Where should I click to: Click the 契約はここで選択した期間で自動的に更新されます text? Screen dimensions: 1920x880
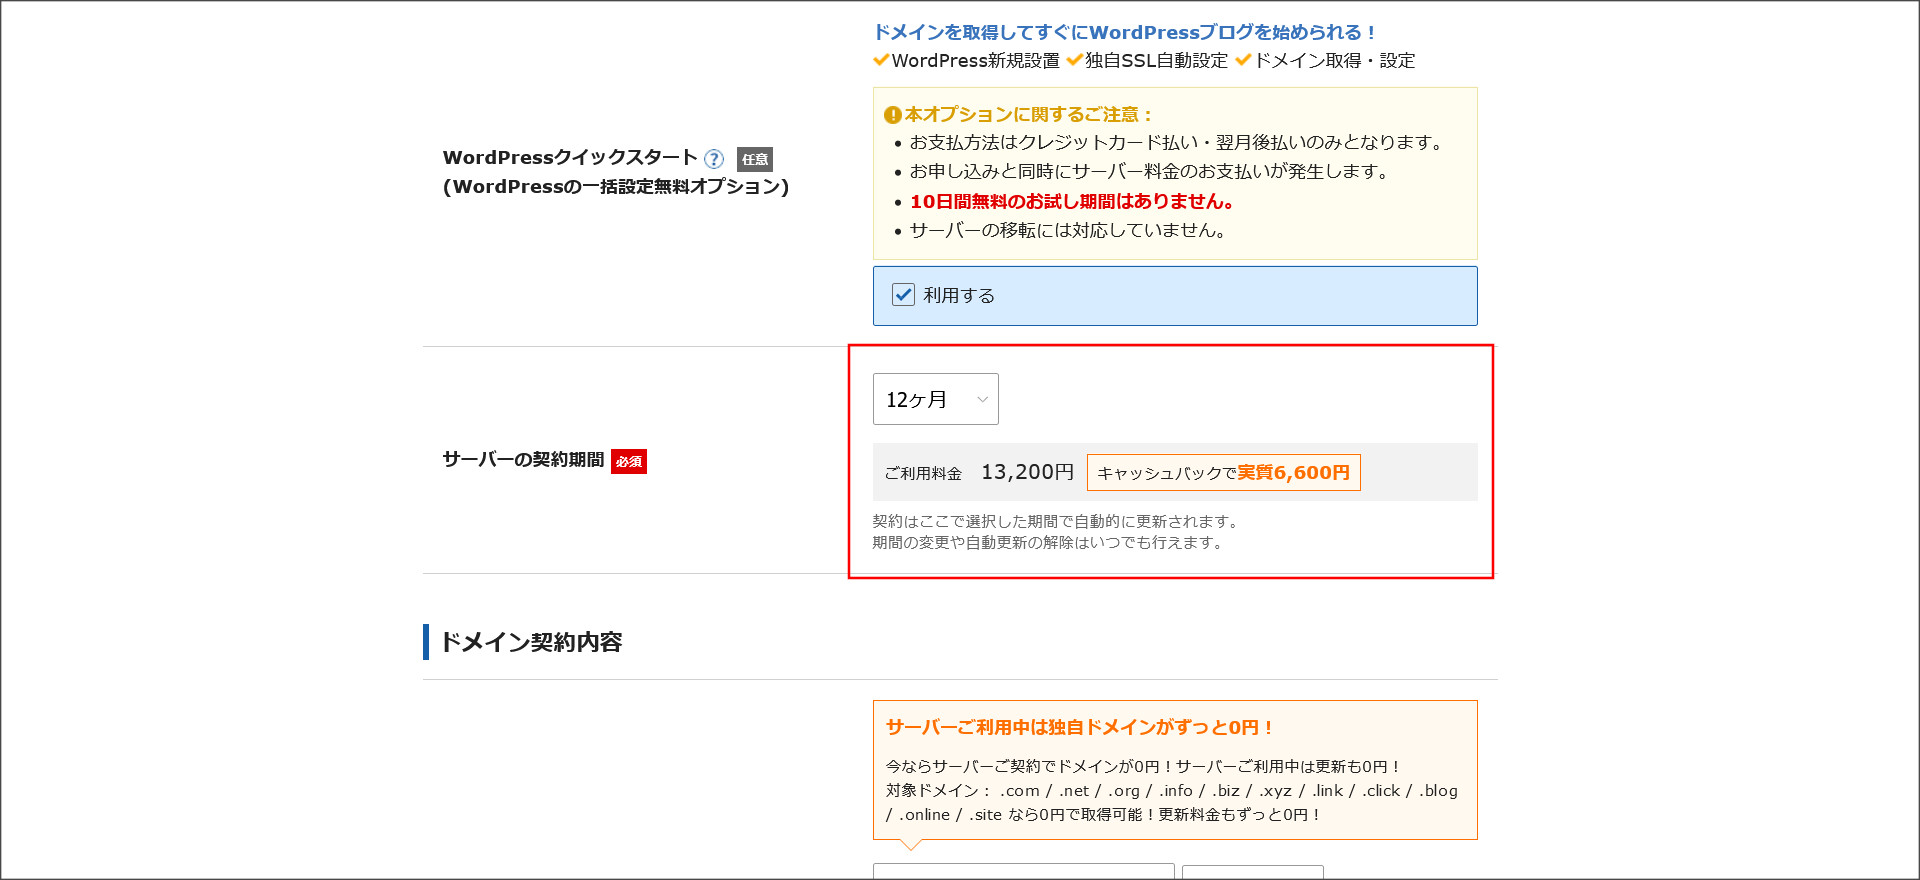1056,521
